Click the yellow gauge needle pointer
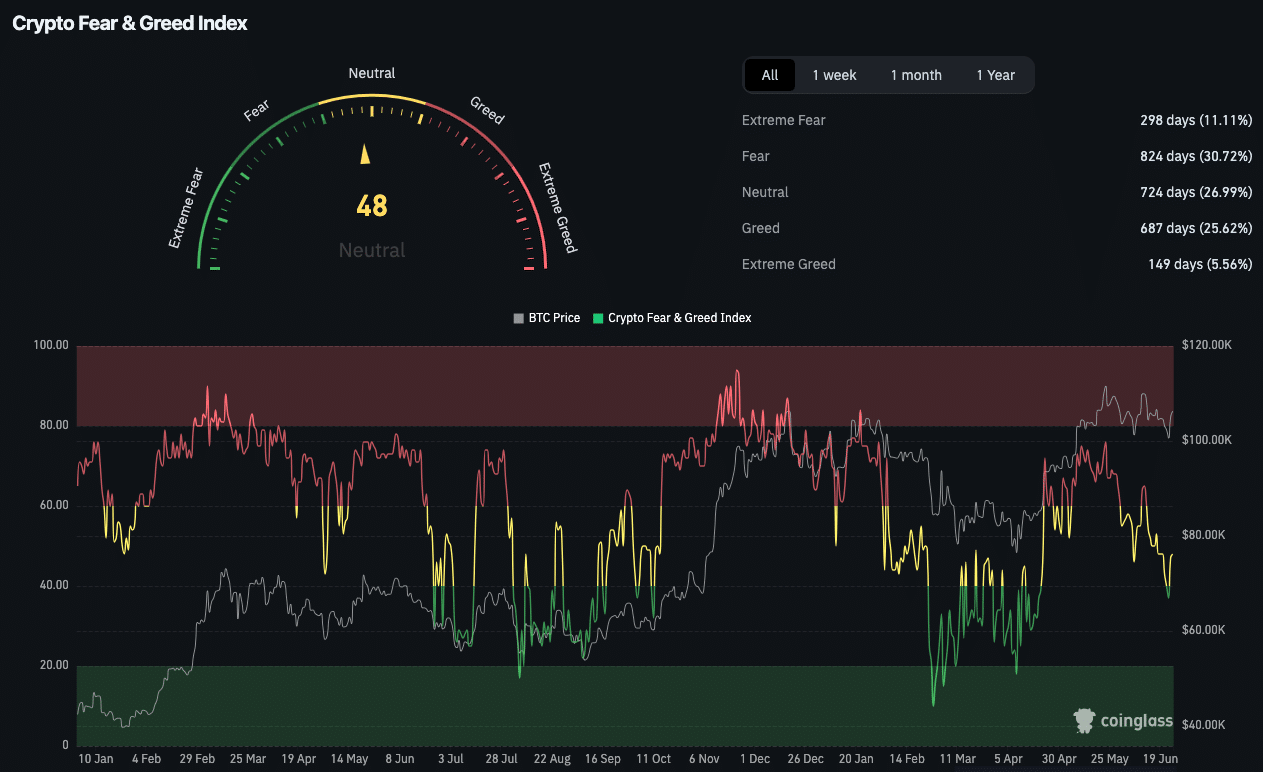This screenshot has height=772, width=1263. click(x=365, y=153)
